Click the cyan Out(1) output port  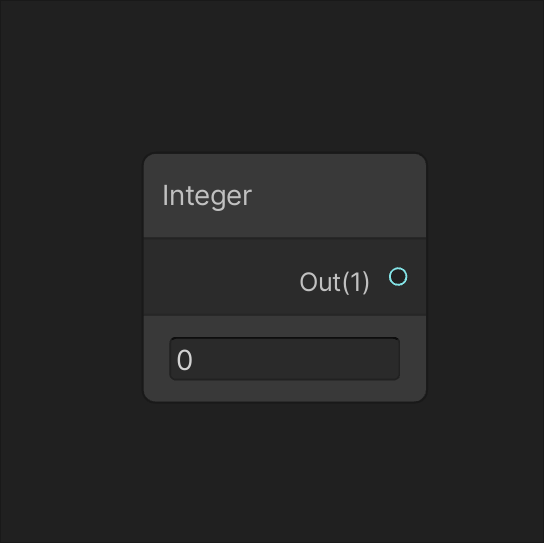398,277
